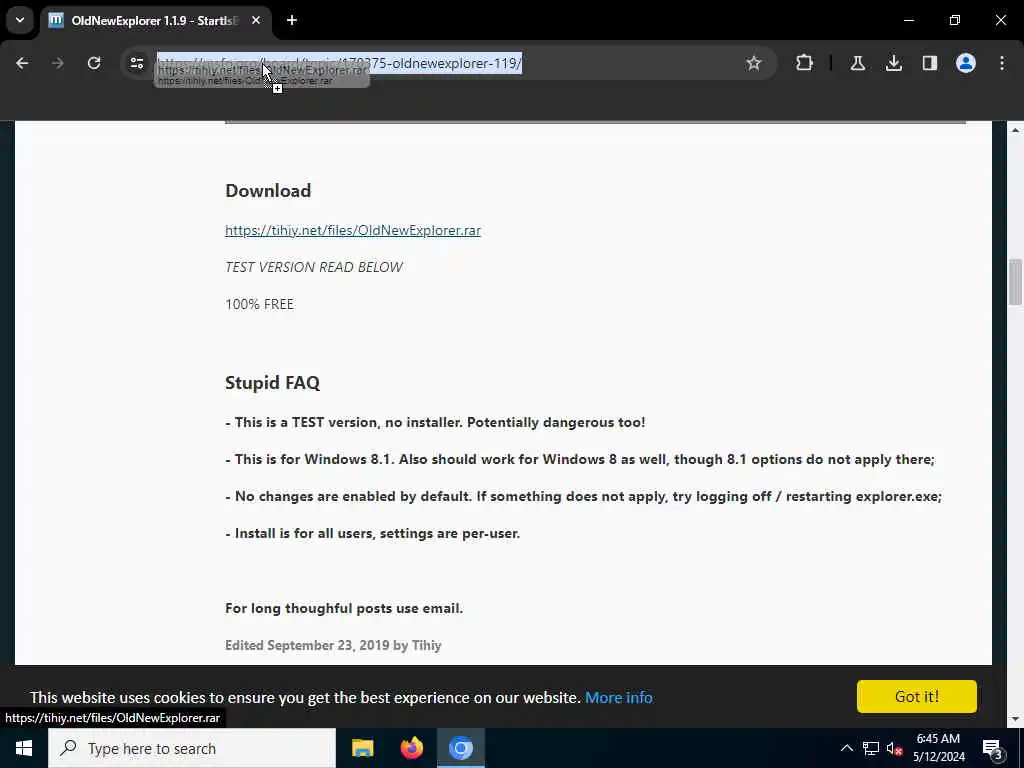Click the taskbar search box
This screenshot has width=1024, height=768.
tap(192, 748)
